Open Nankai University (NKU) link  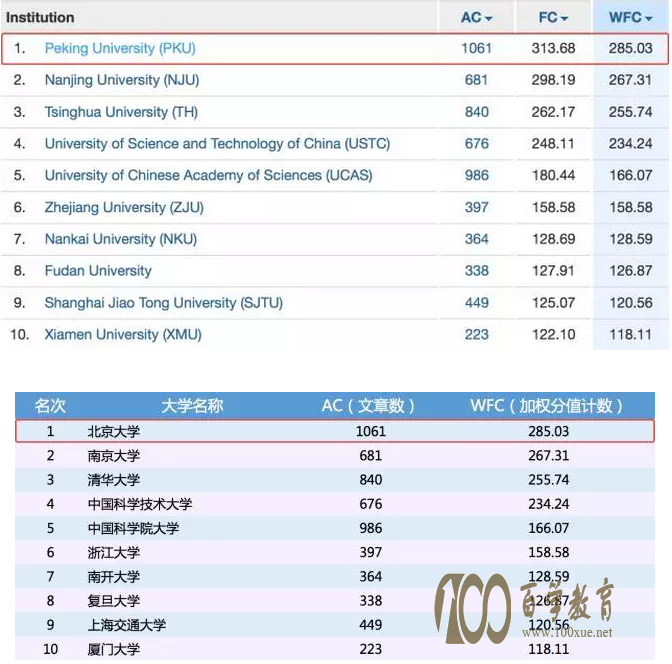click(121, 239)
